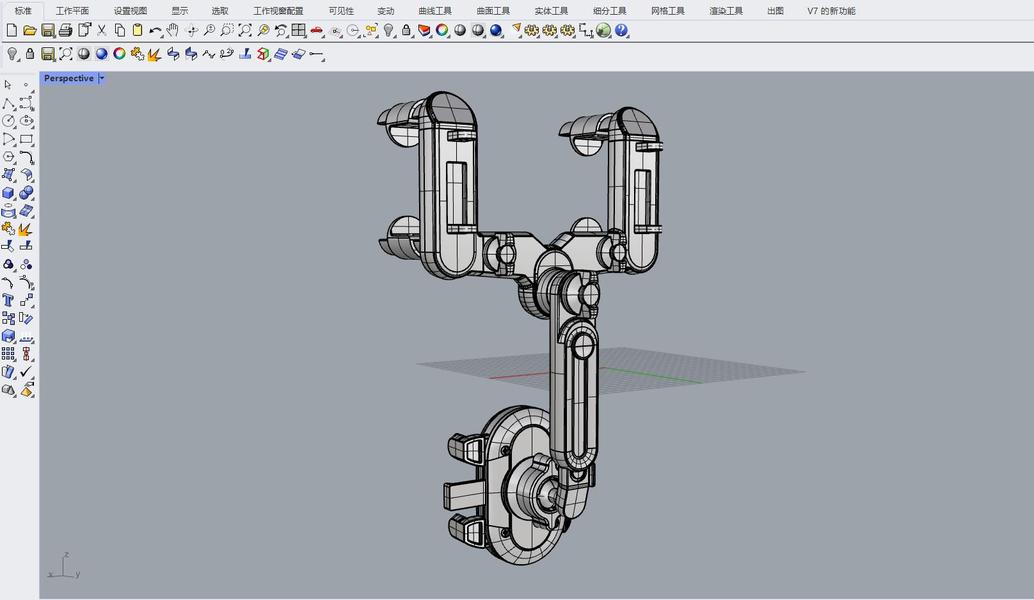
Task: Switch to the 实体工具 tab
Action: tap(551, 11)
